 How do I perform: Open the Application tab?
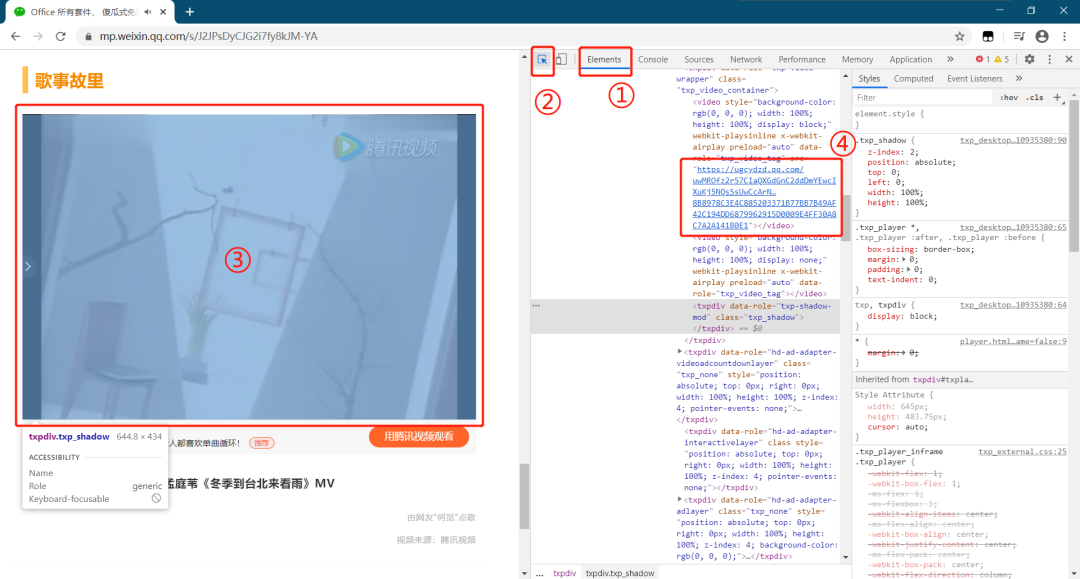911,59
